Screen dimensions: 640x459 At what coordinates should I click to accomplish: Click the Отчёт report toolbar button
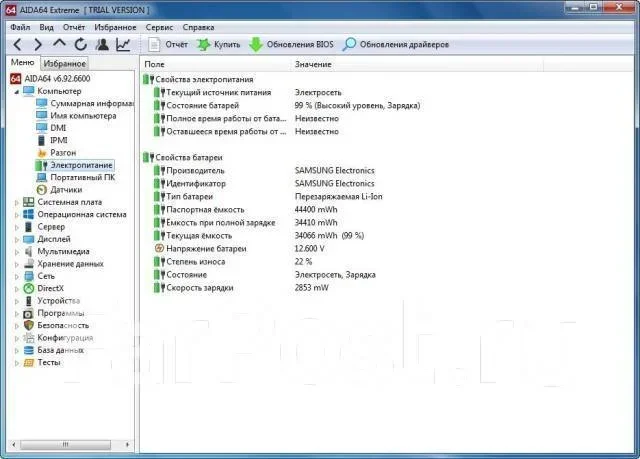tap(168, 44)
